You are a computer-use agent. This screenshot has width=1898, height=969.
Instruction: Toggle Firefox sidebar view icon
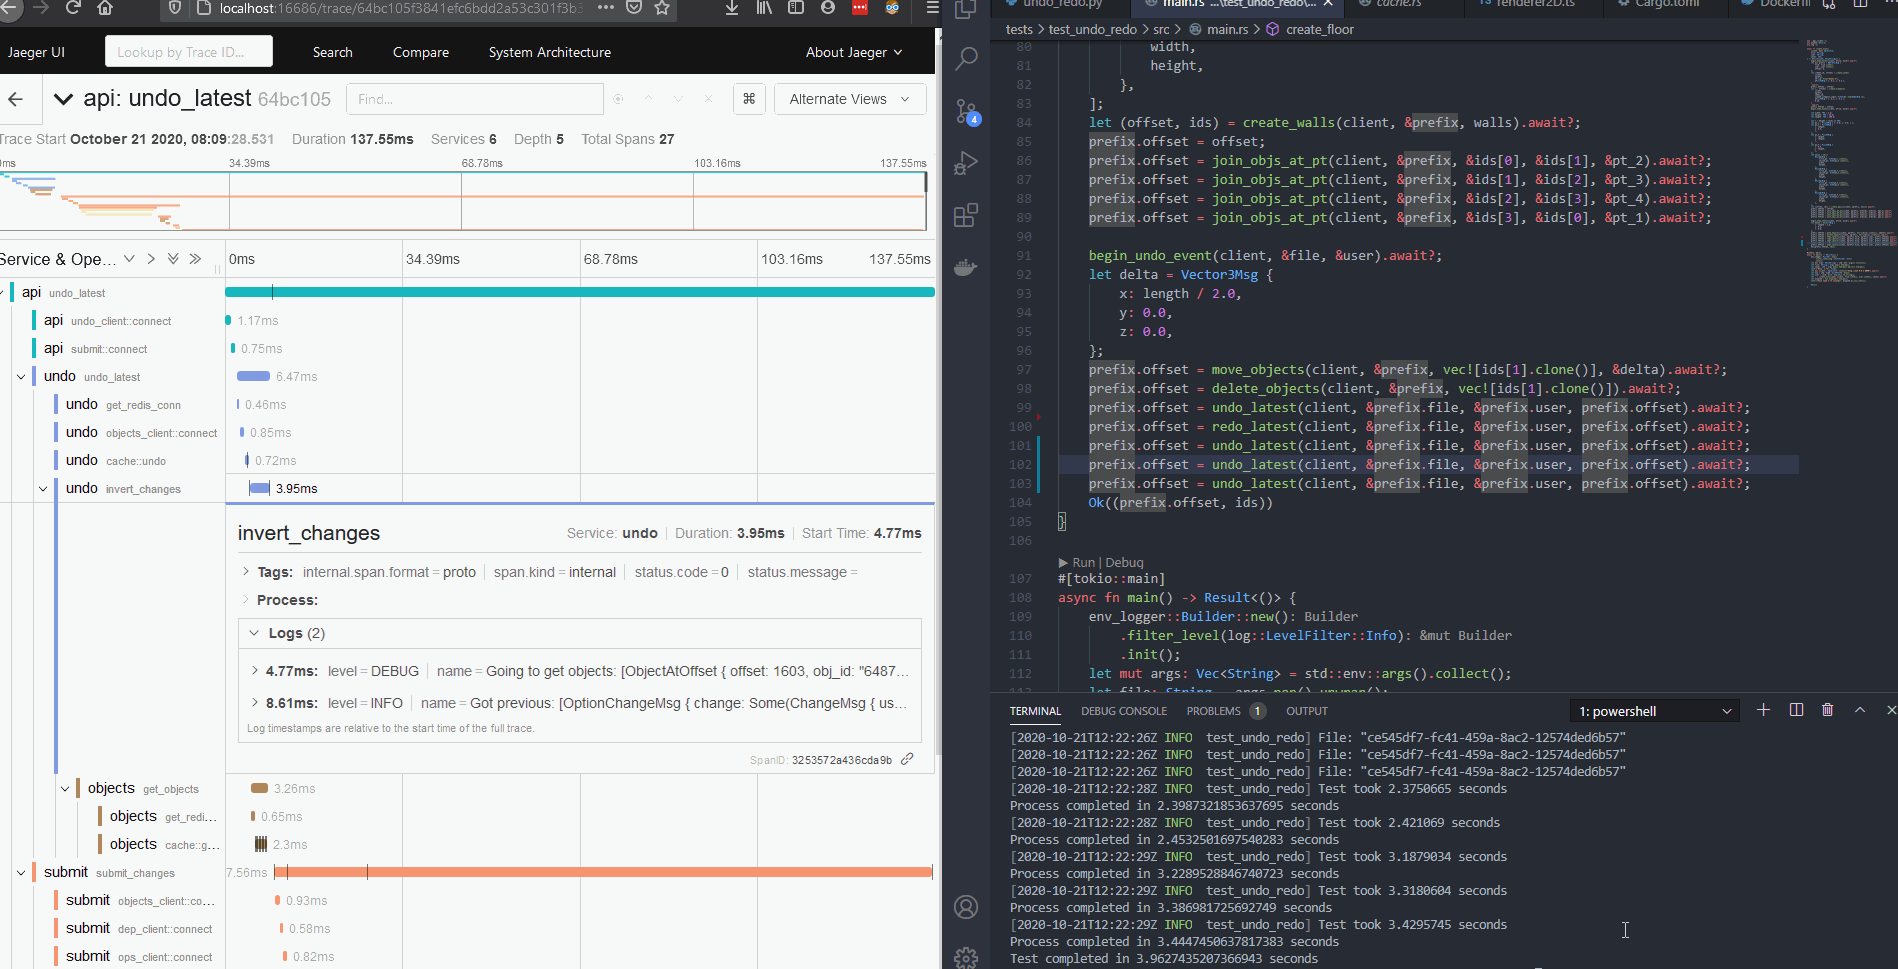coord(796,7)
